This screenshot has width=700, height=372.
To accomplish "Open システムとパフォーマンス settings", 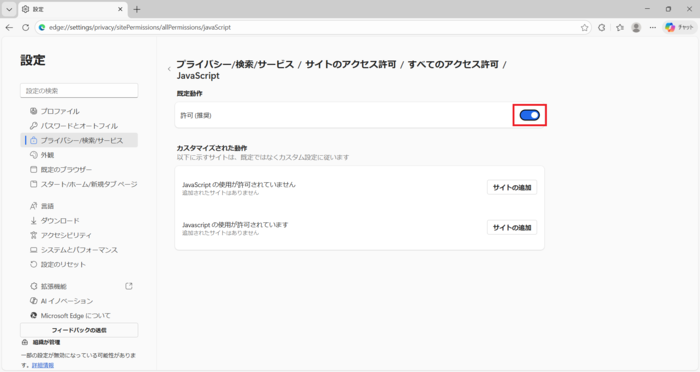I will pos(79,250).
